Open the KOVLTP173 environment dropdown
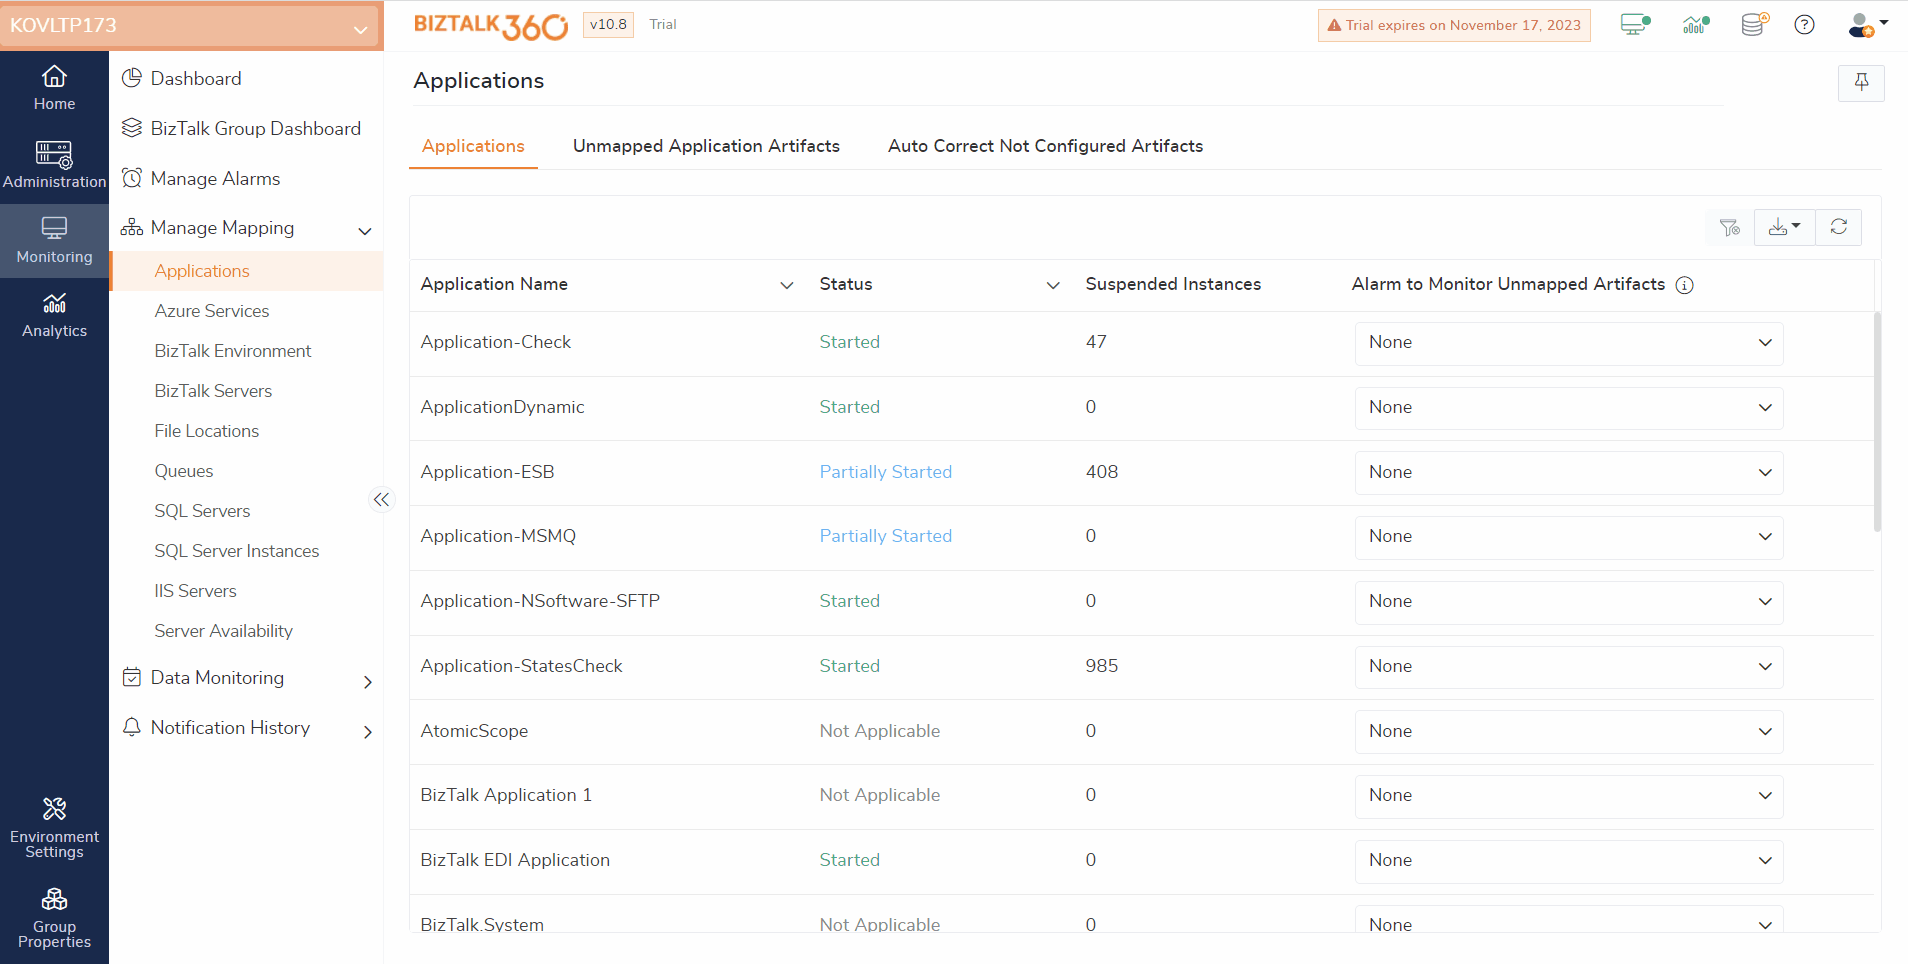Screen dimensions: 1908x964 point(191,26)
